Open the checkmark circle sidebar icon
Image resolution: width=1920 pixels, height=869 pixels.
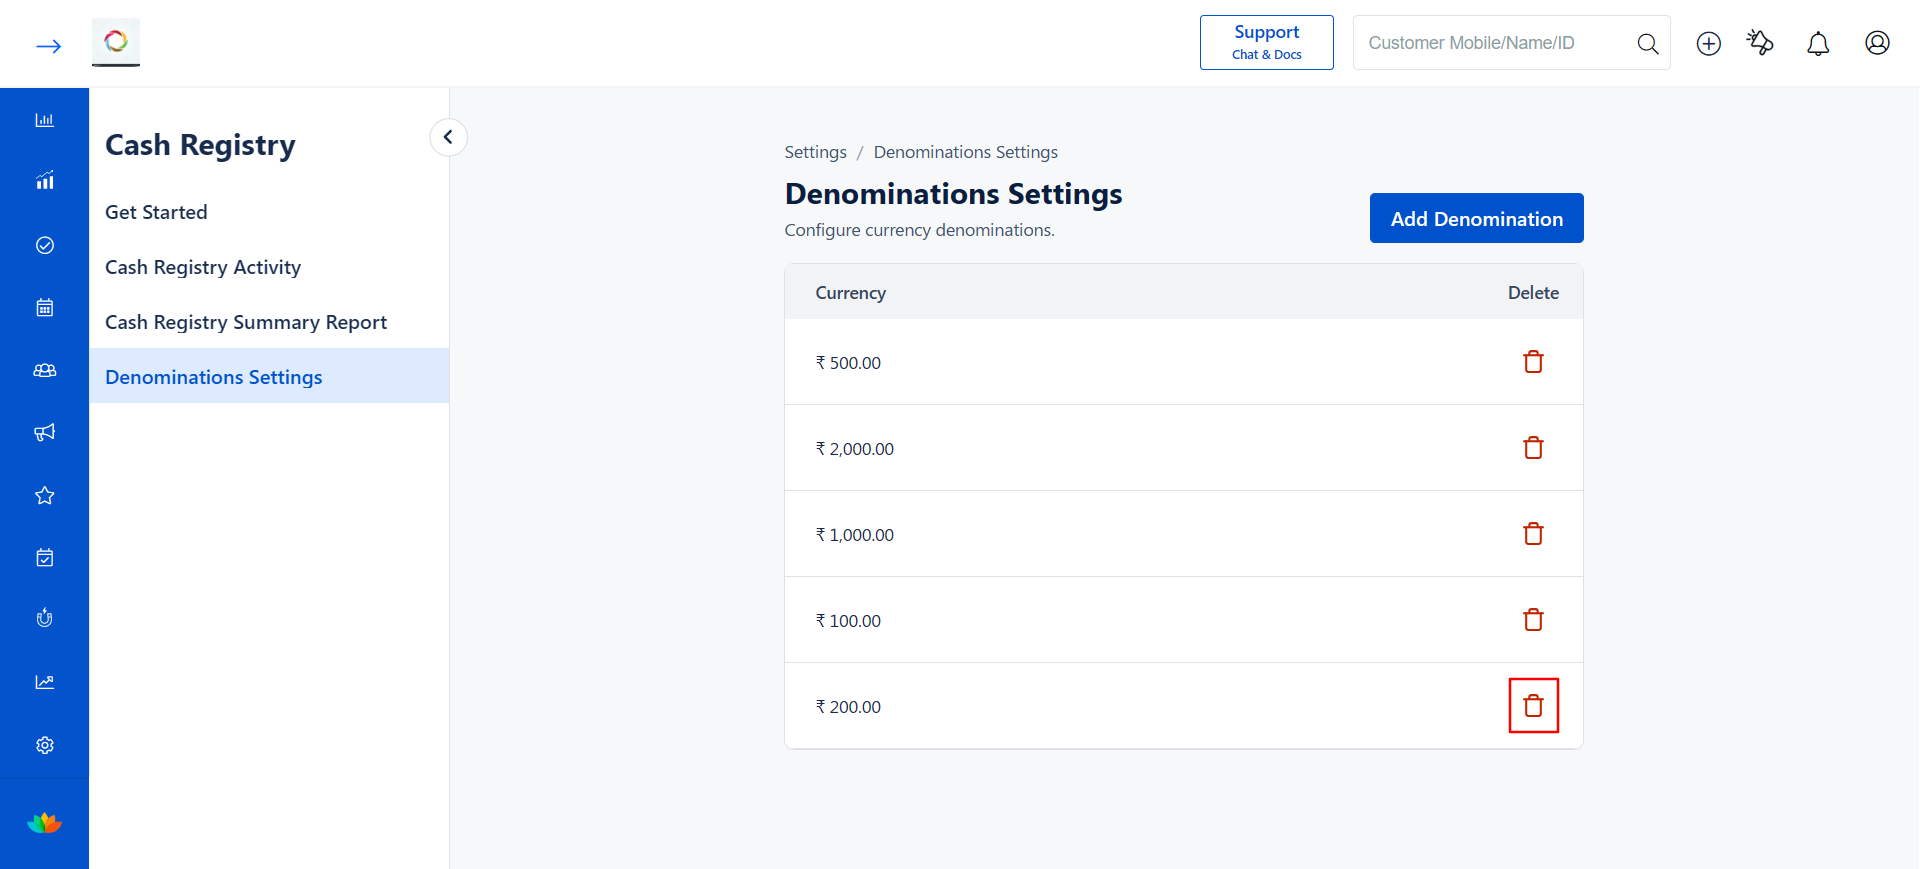click(x=45, y=245)
